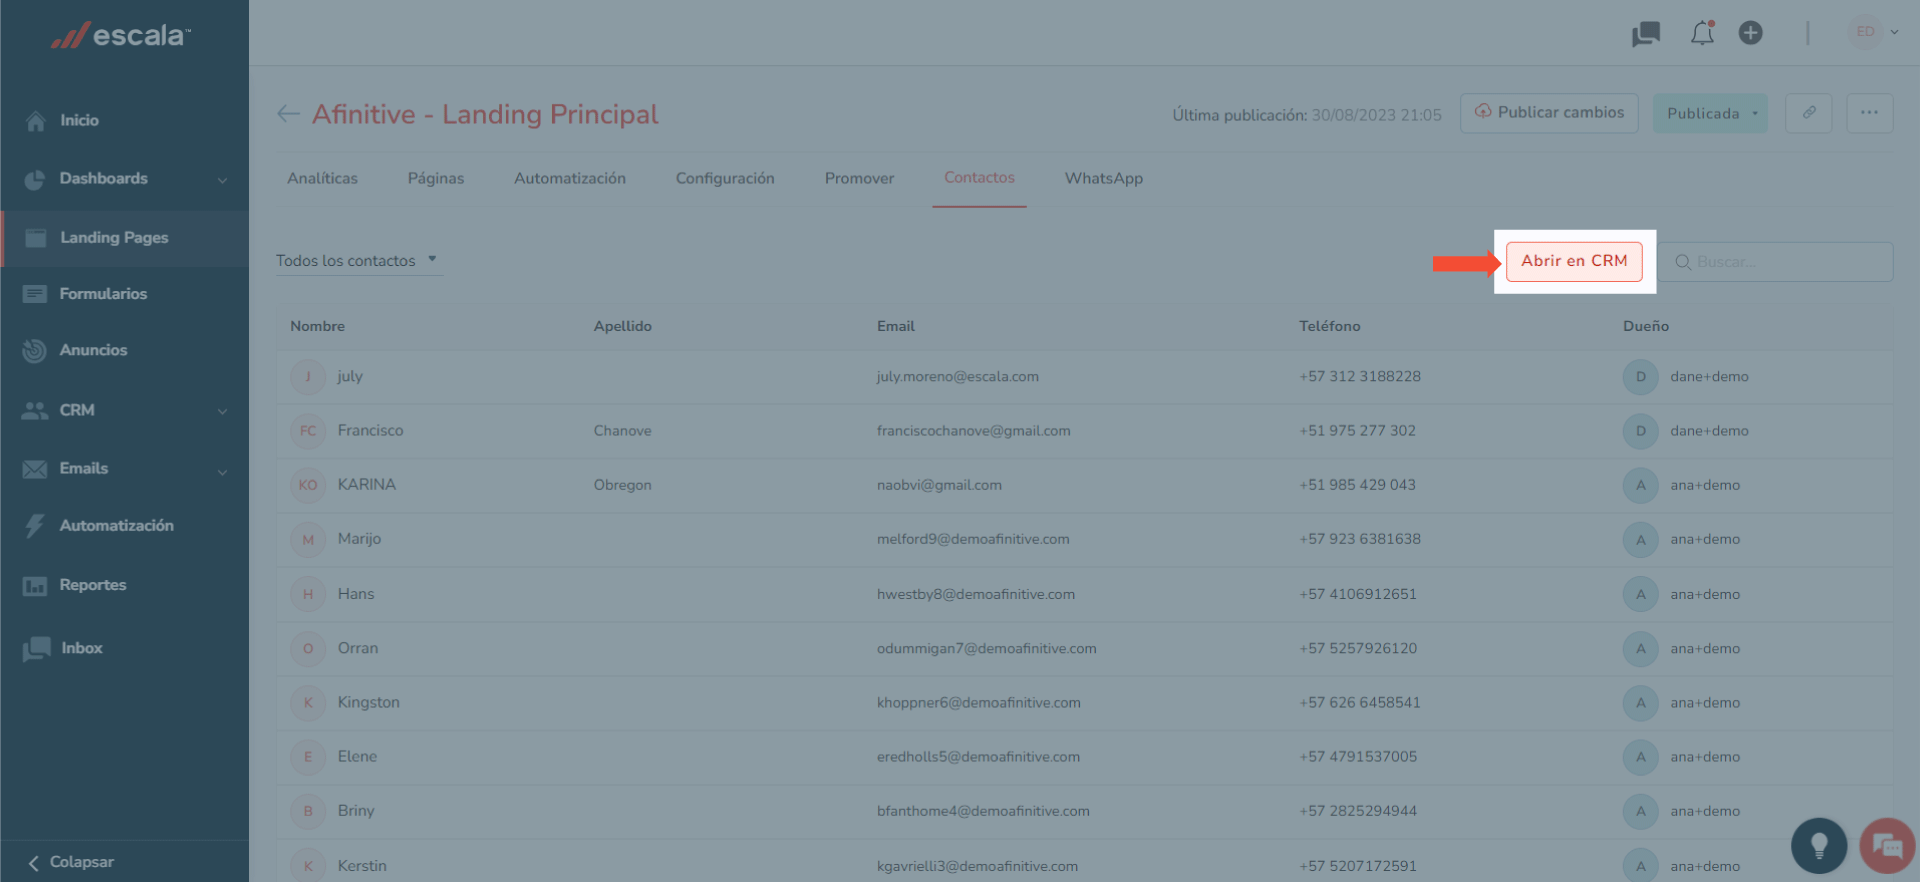Open the three-dots more options menu

1869,113
